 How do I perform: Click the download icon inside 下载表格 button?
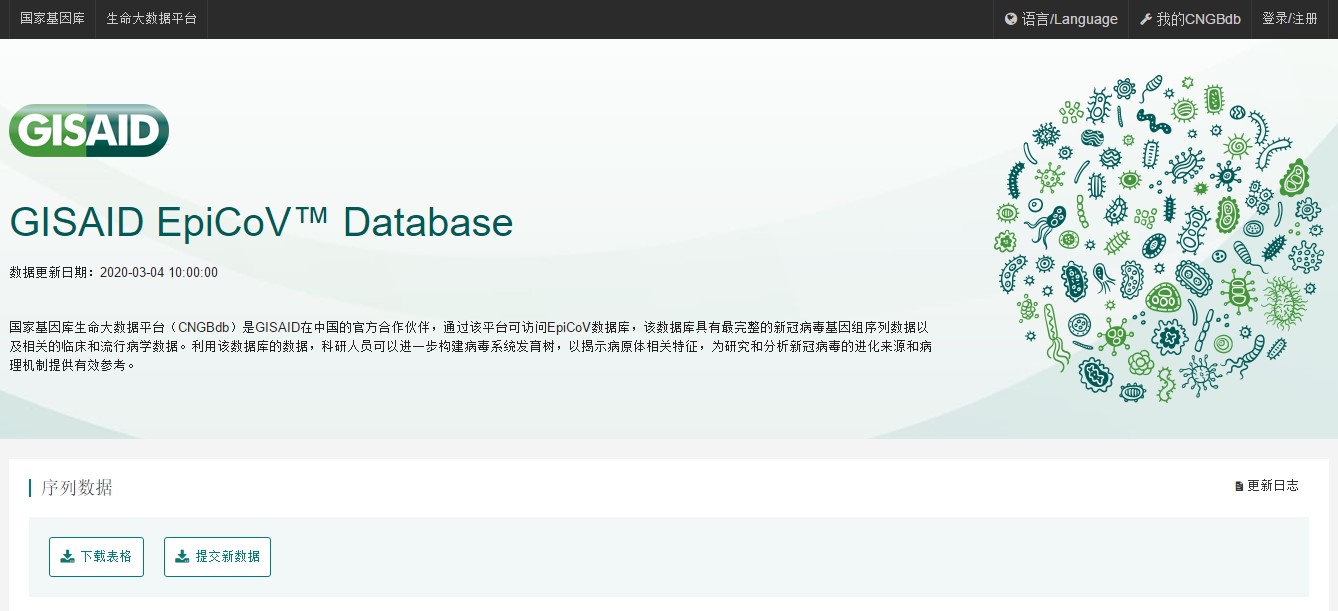pos(67,557)
